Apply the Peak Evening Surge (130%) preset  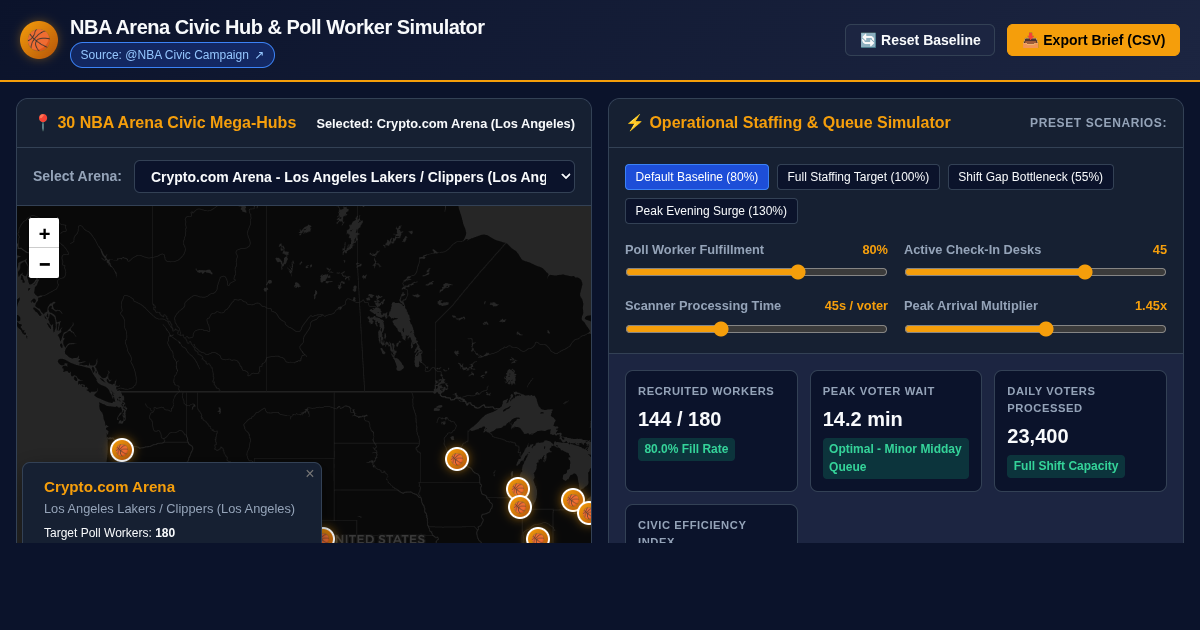[x=711, y=211]
